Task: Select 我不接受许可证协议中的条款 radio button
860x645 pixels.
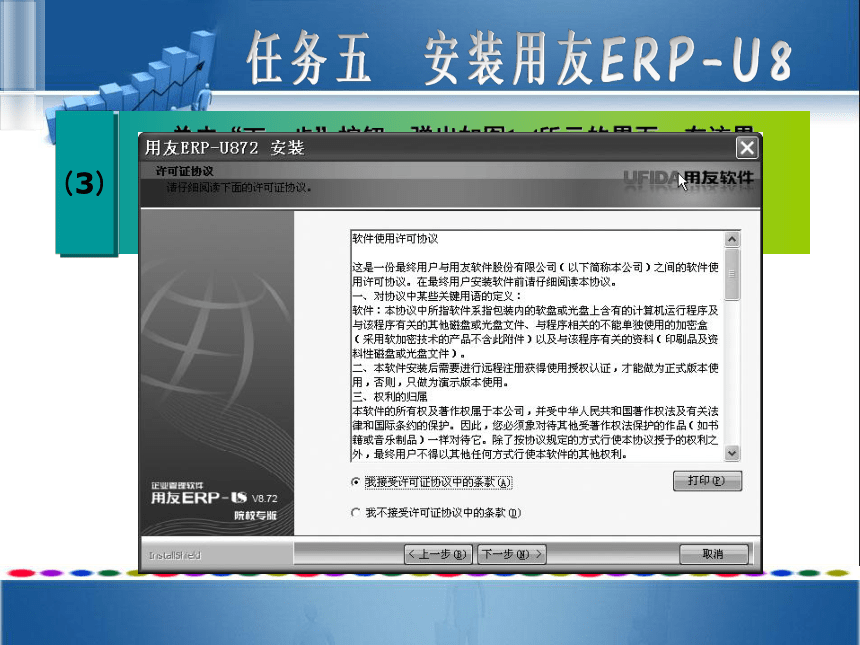Action: coord(355,513)
